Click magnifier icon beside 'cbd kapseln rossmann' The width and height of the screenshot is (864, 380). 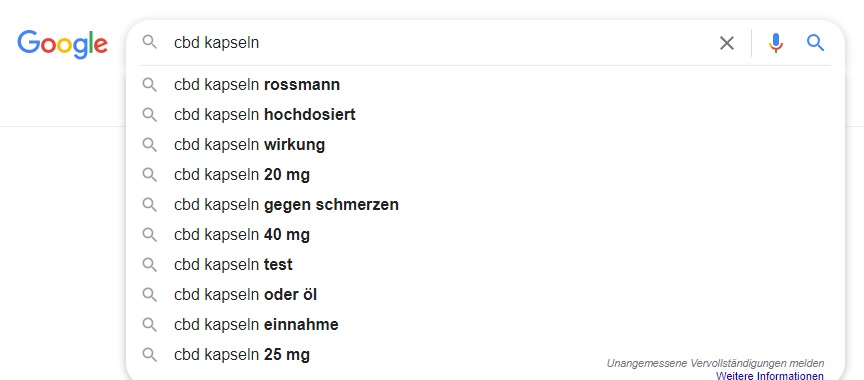click(x=149, y=84)
